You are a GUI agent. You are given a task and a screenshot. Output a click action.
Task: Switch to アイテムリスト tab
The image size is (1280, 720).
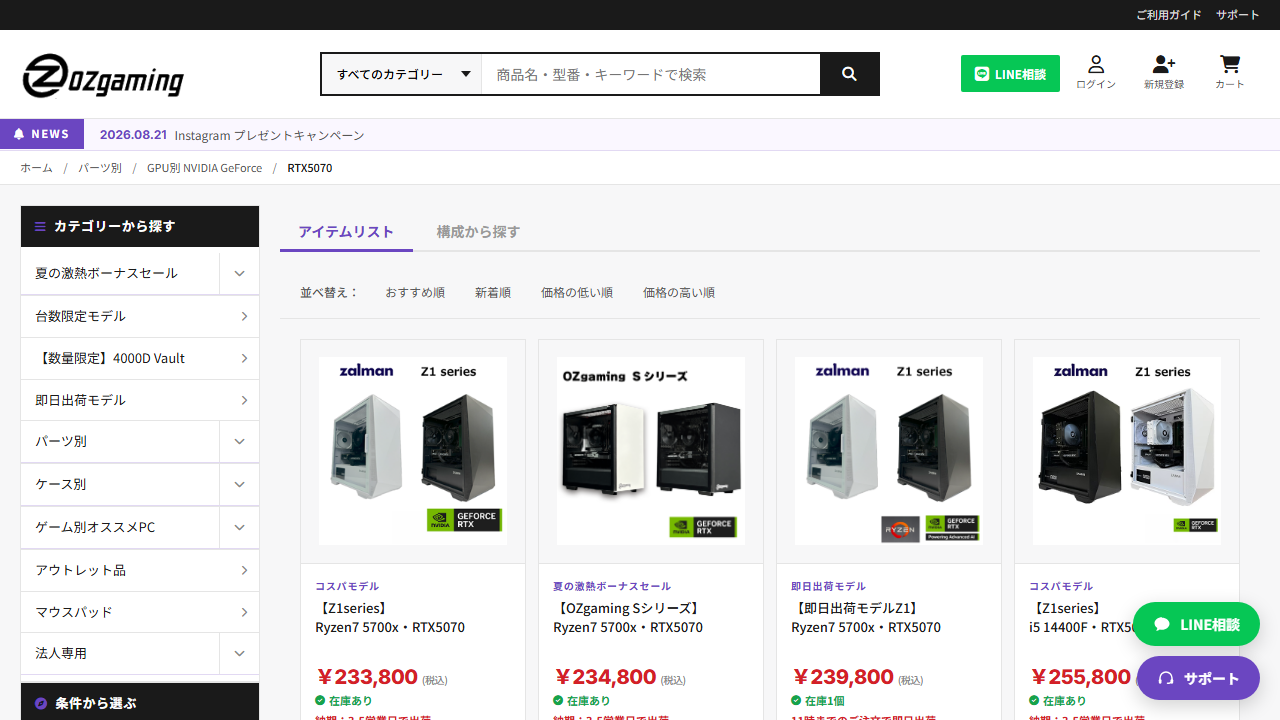(346, 232)
